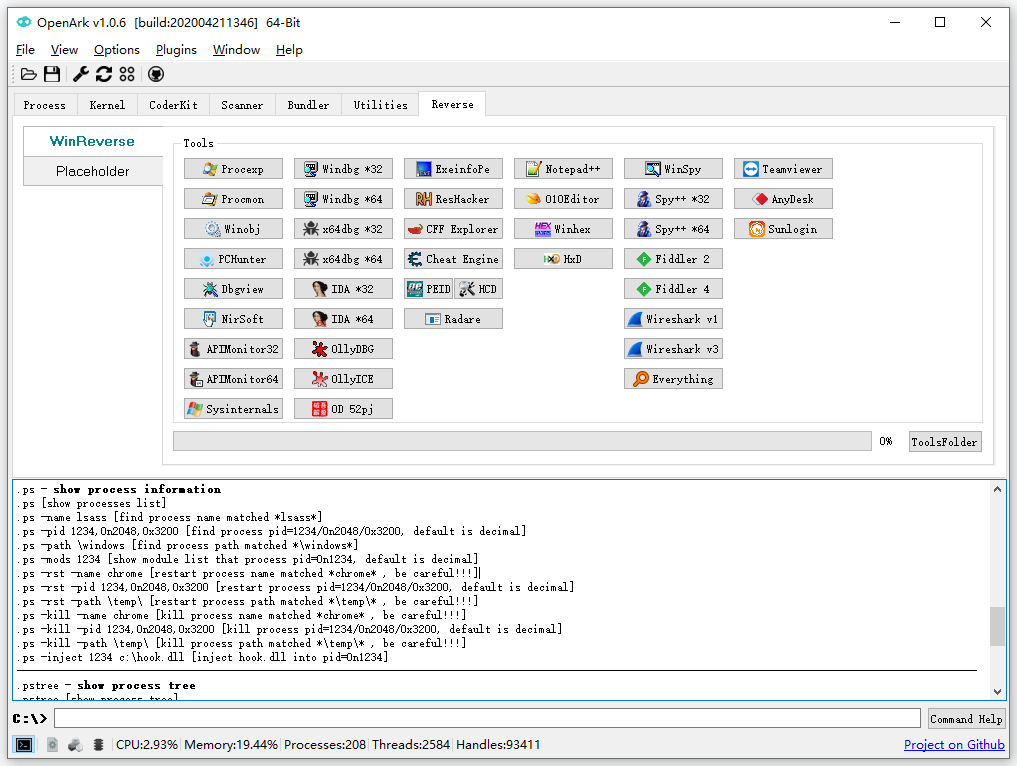Open the File menu
Screen dimensions: 1017x766
pos(25,50)
